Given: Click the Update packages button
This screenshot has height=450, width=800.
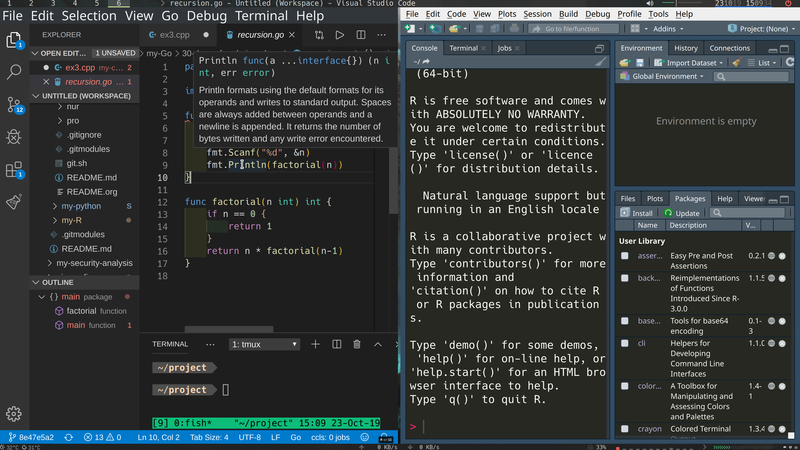Looking at the screenshot, I should pyautogui.click(x=682, y=213).
